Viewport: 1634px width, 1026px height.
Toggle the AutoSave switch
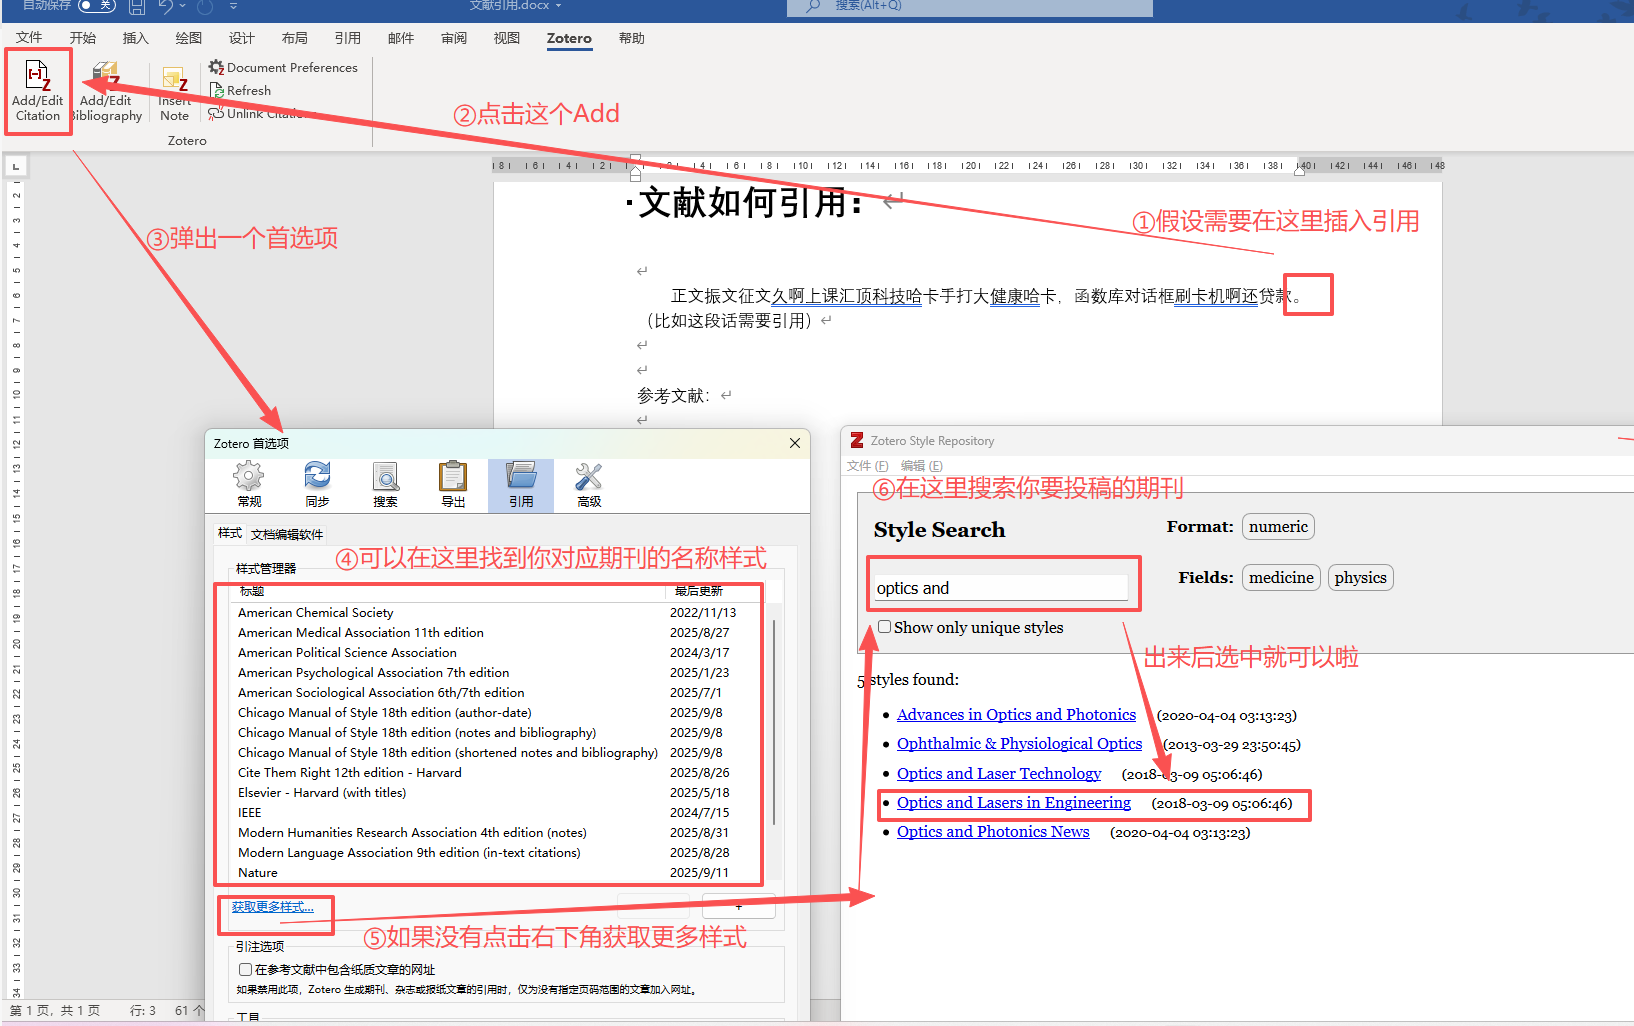[x=96, y=5]
